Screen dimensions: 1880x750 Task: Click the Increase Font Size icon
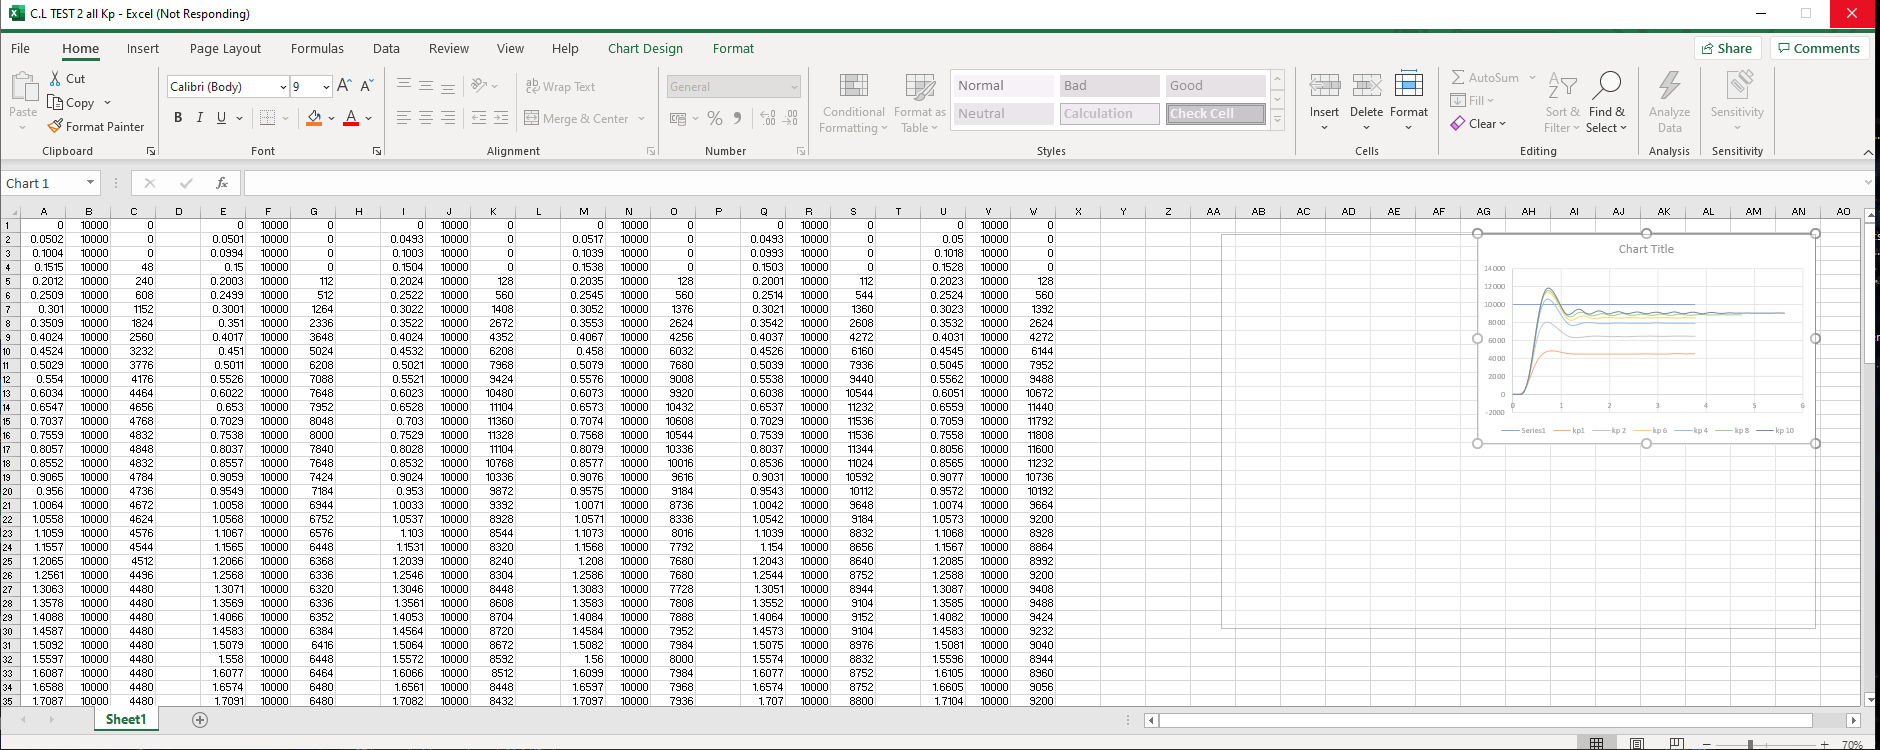pyautogui.click(x=344, y=86)
